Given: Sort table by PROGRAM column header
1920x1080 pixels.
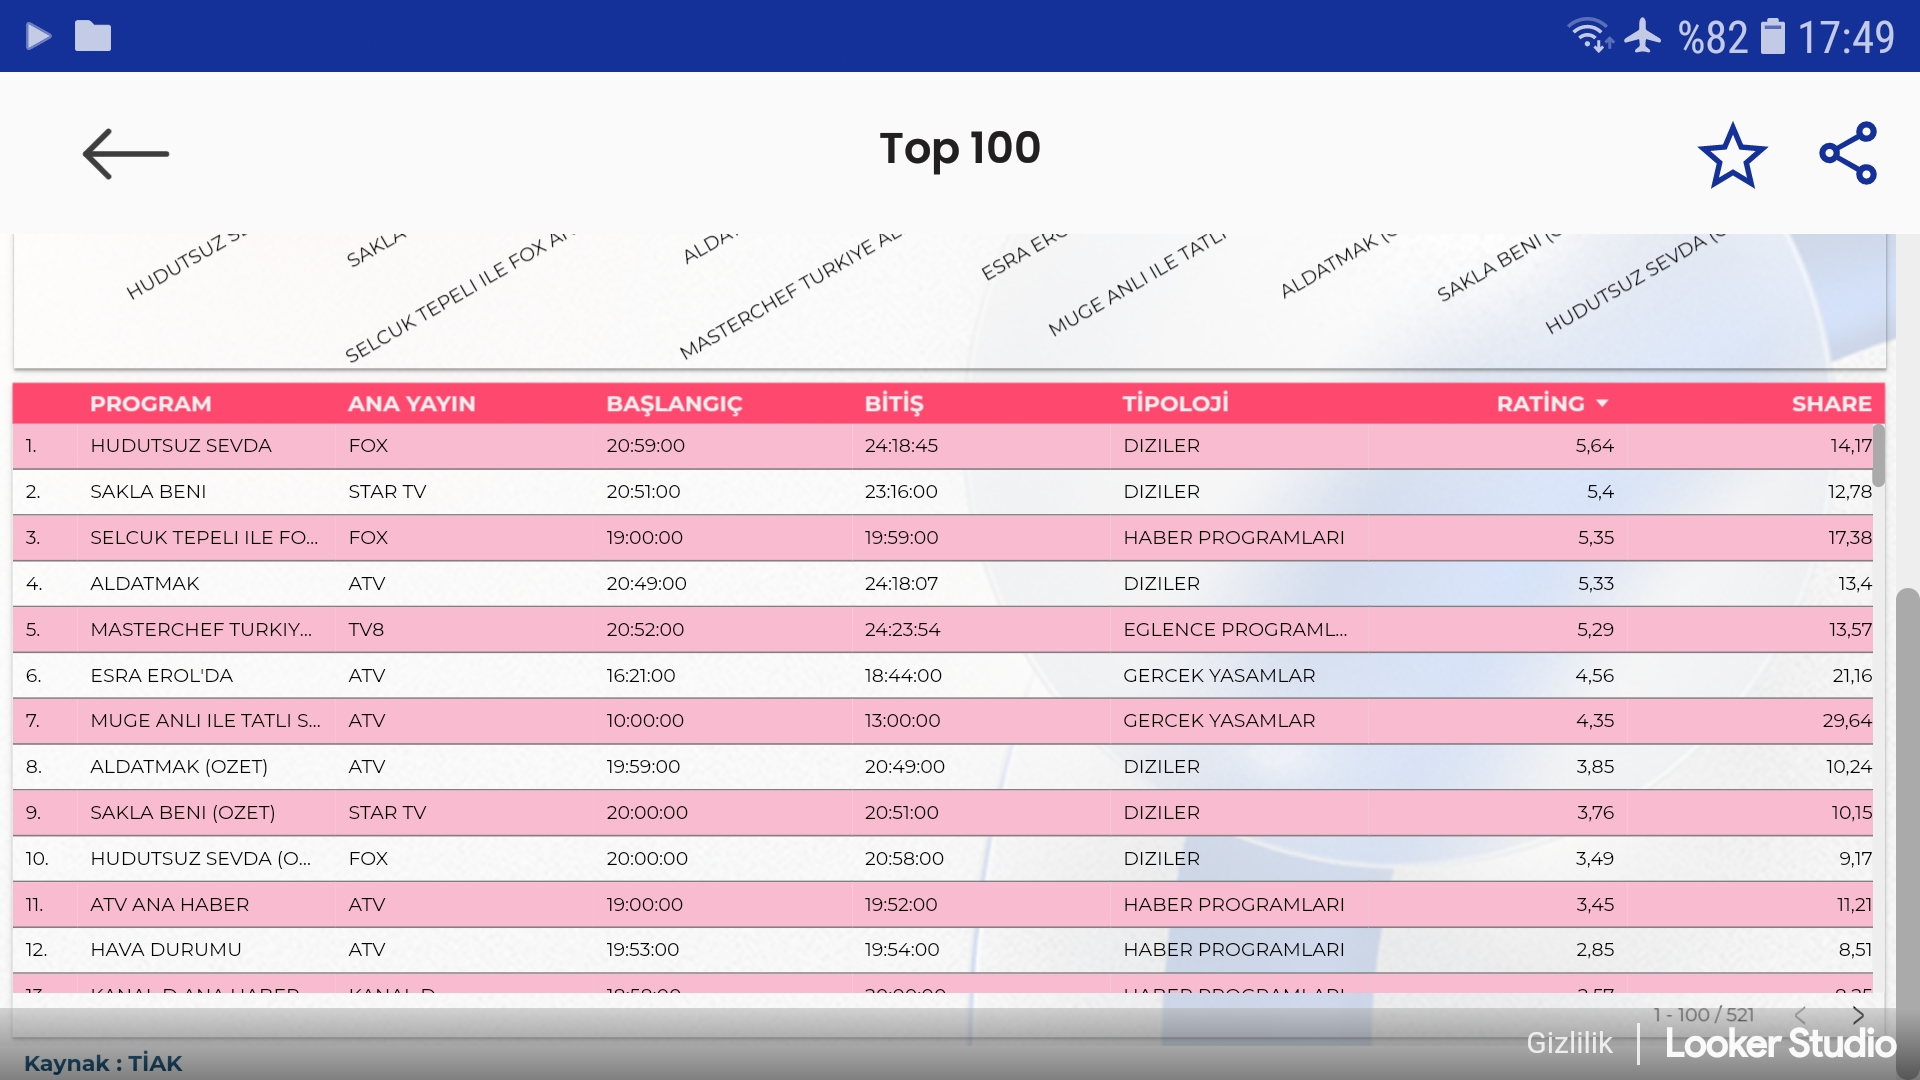Looking at the screenshot, I should pyautogui.click(x=150, y=404).
